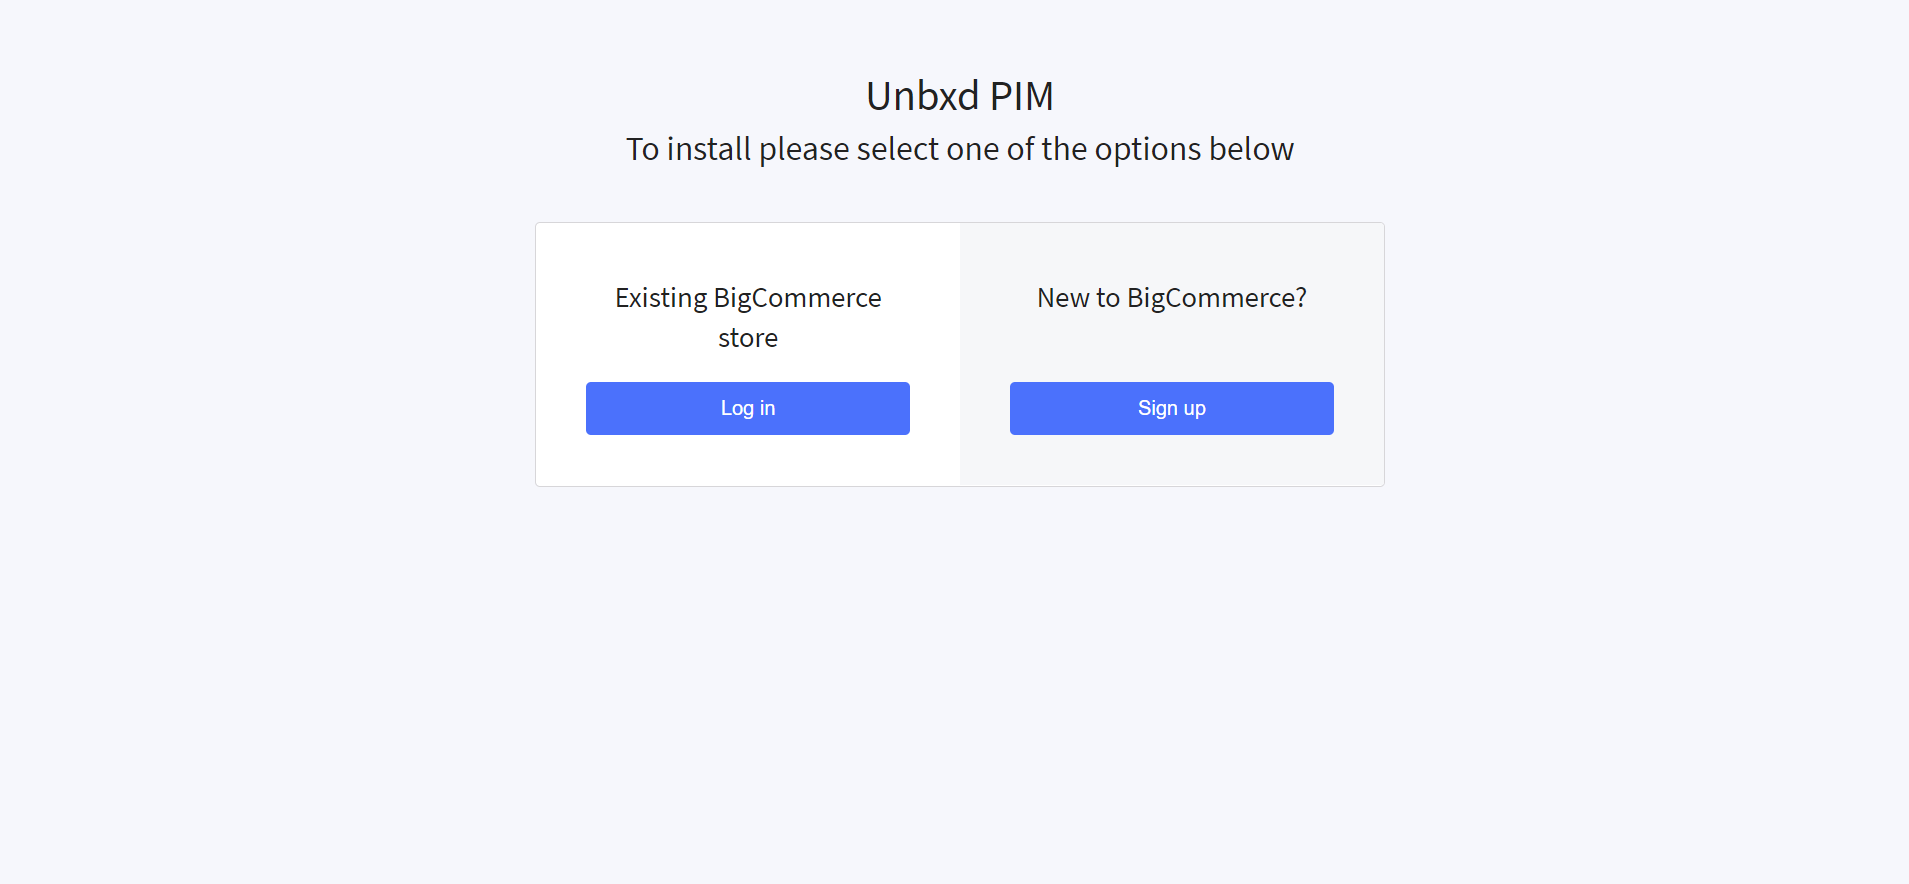Click "New to" in the right card heading

[1078, 298]
